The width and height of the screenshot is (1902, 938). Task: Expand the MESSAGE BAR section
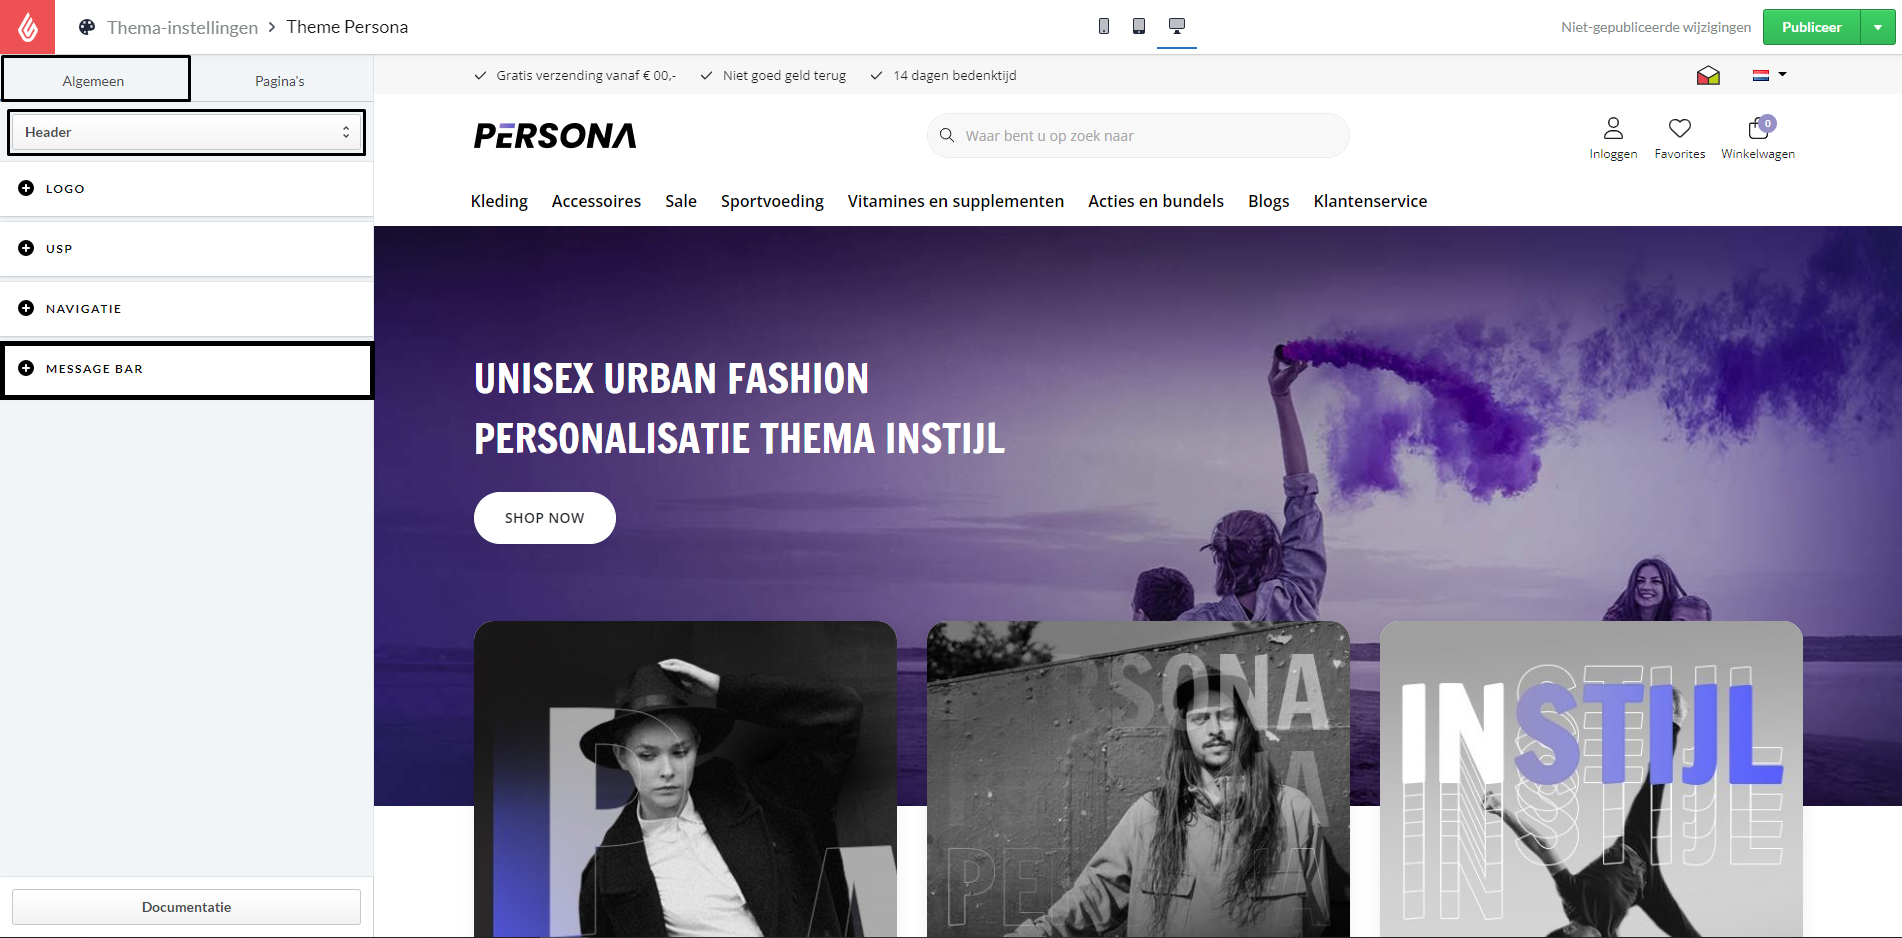pyautogui.click(x=187, y=369)
